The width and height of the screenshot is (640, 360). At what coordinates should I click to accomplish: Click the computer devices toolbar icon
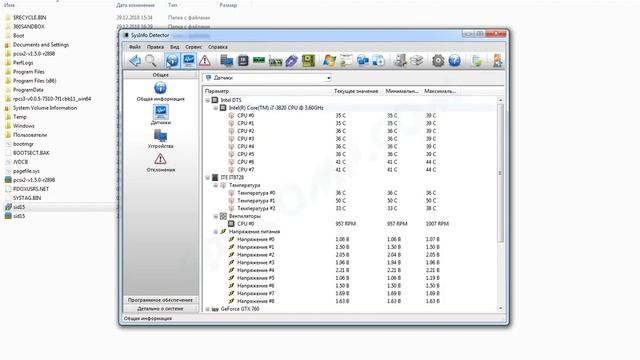(x=227, y=61)
